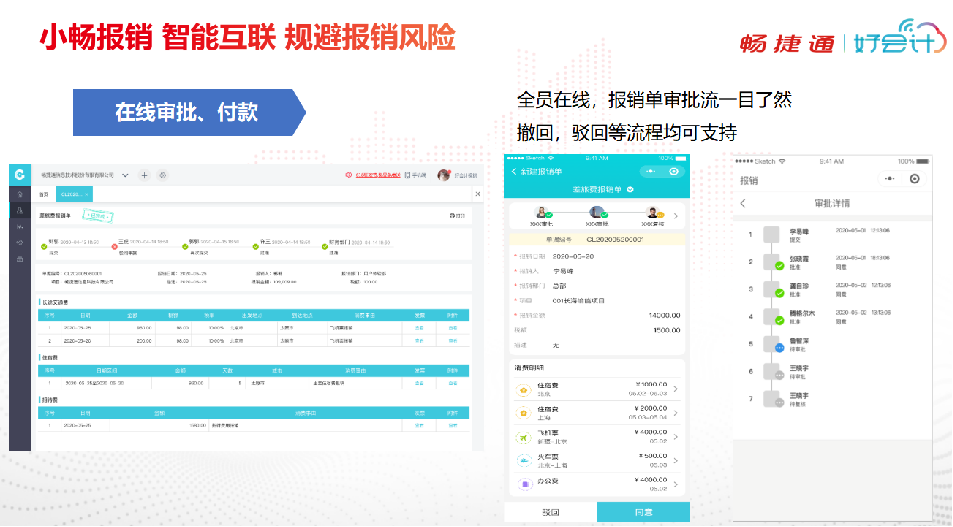Tap the 驳回 reject button
The width and height of the screenshot is (953, 527).
pos(550,511)
